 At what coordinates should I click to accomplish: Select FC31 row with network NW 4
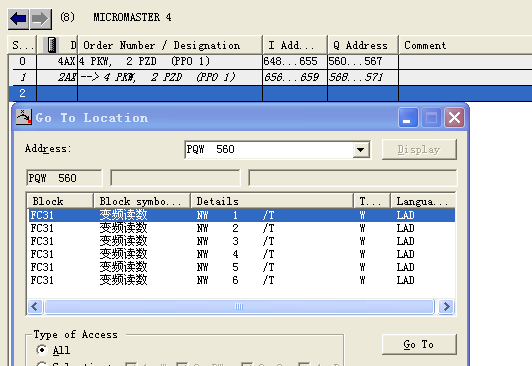[x=242, y=254]
